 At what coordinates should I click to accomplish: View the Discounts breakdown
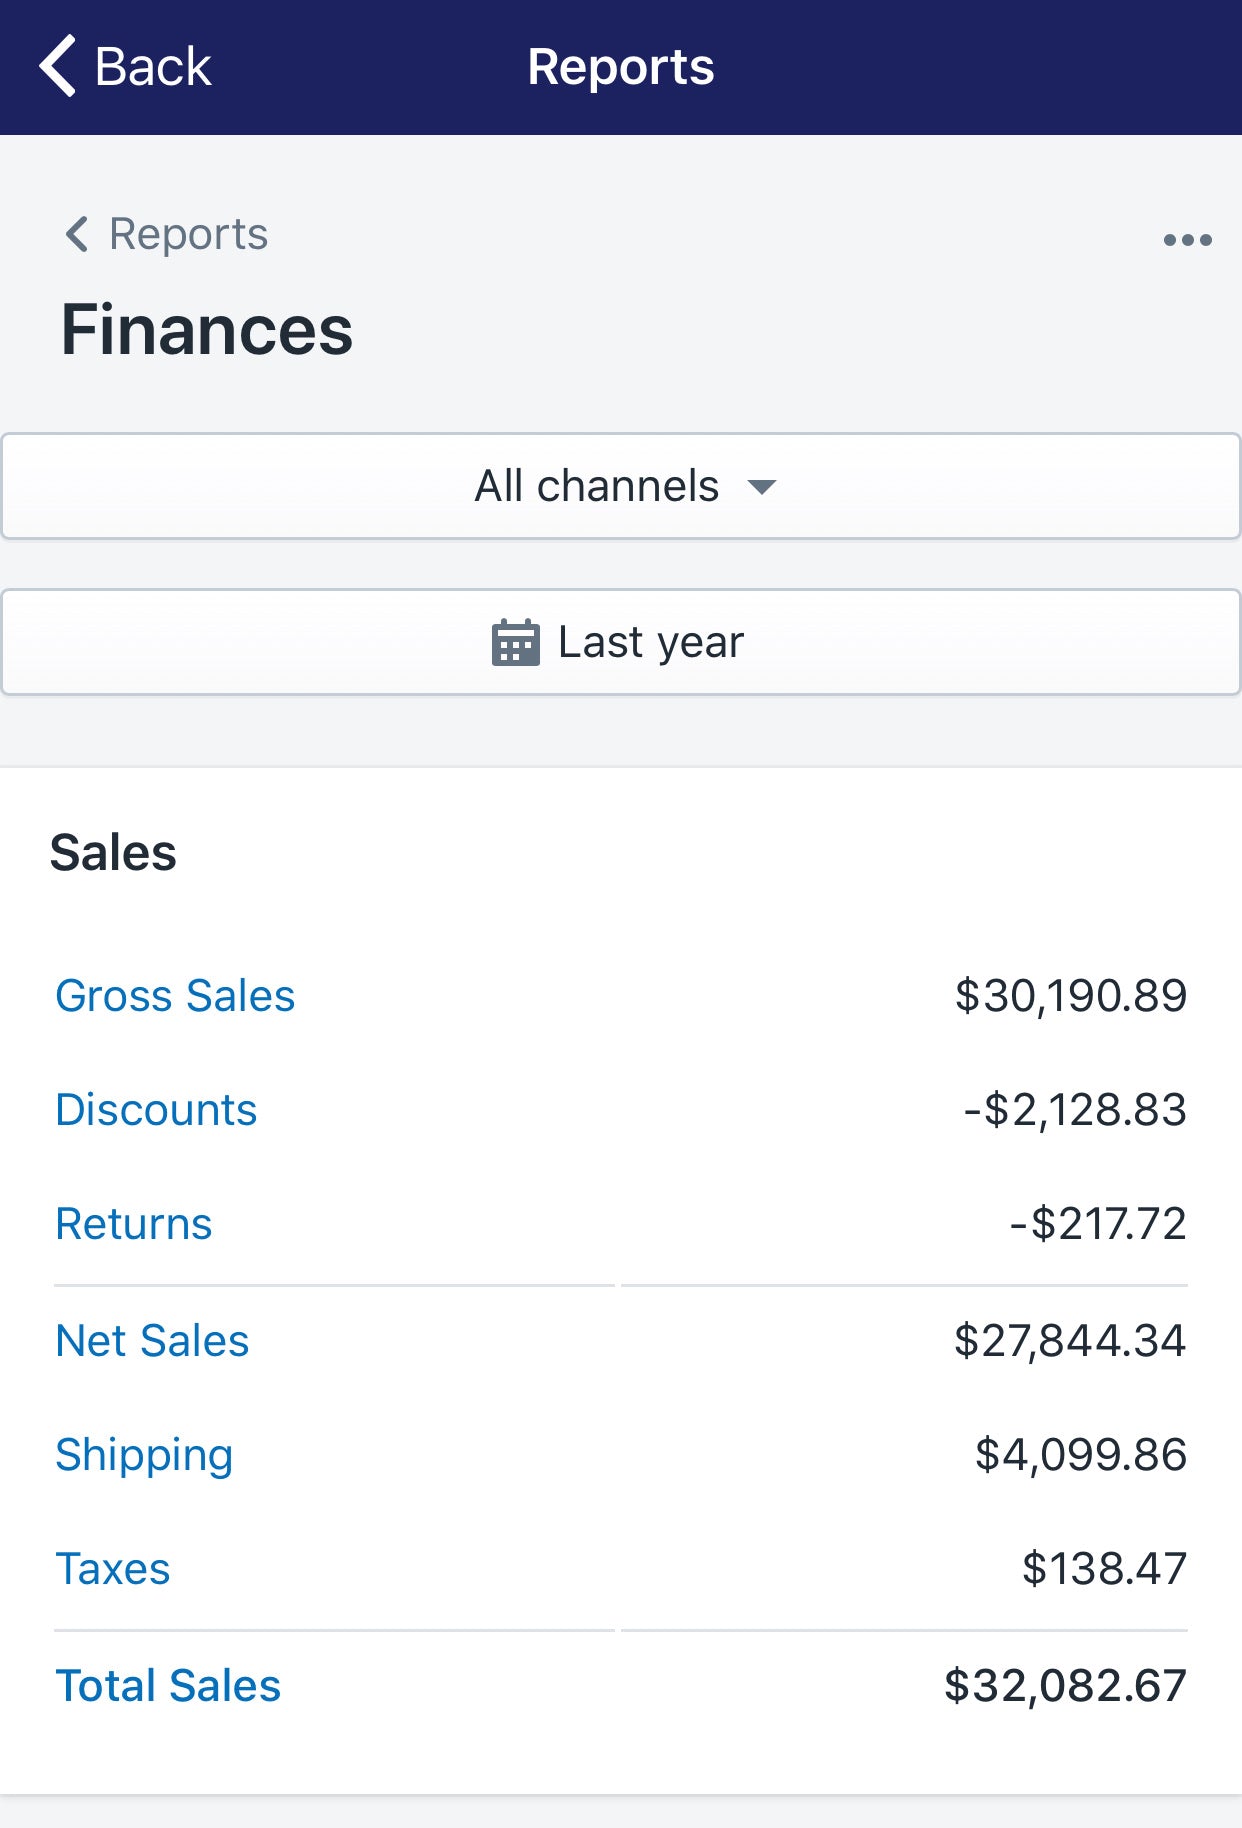click(x=156, y=1110)
